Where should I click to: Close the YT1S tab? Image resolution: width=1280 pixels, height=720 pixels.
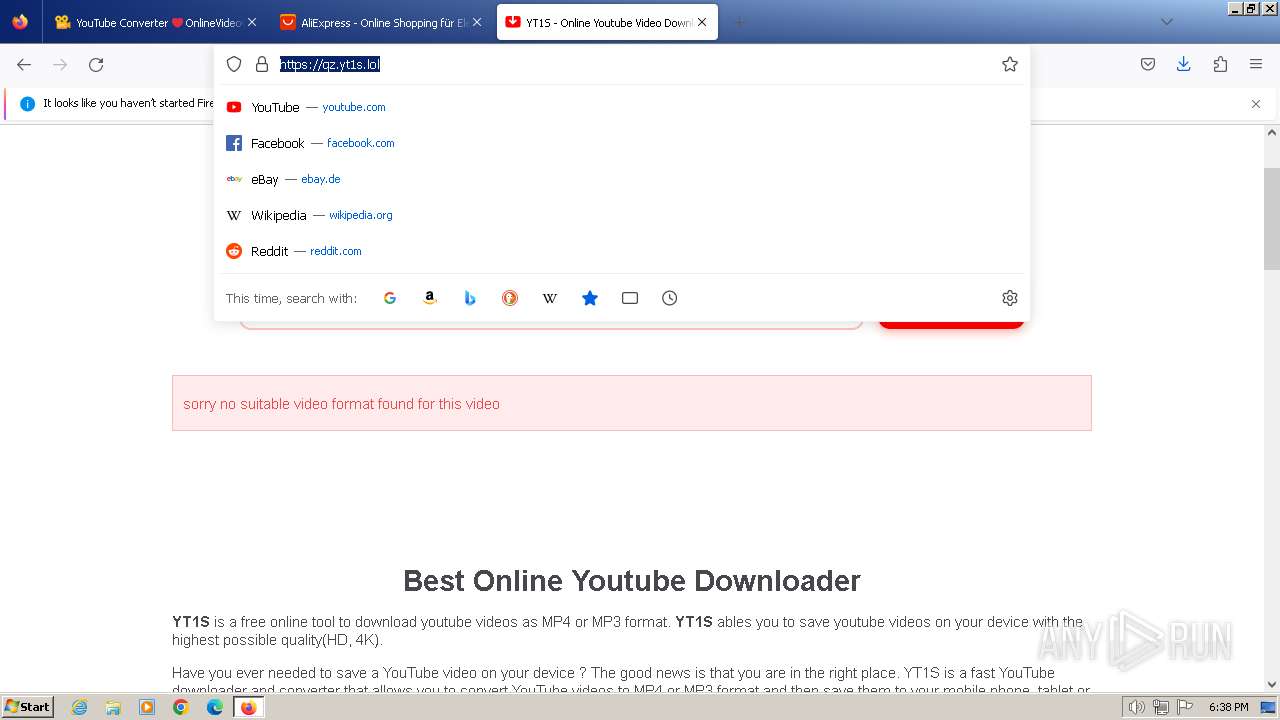pos(702,22)
